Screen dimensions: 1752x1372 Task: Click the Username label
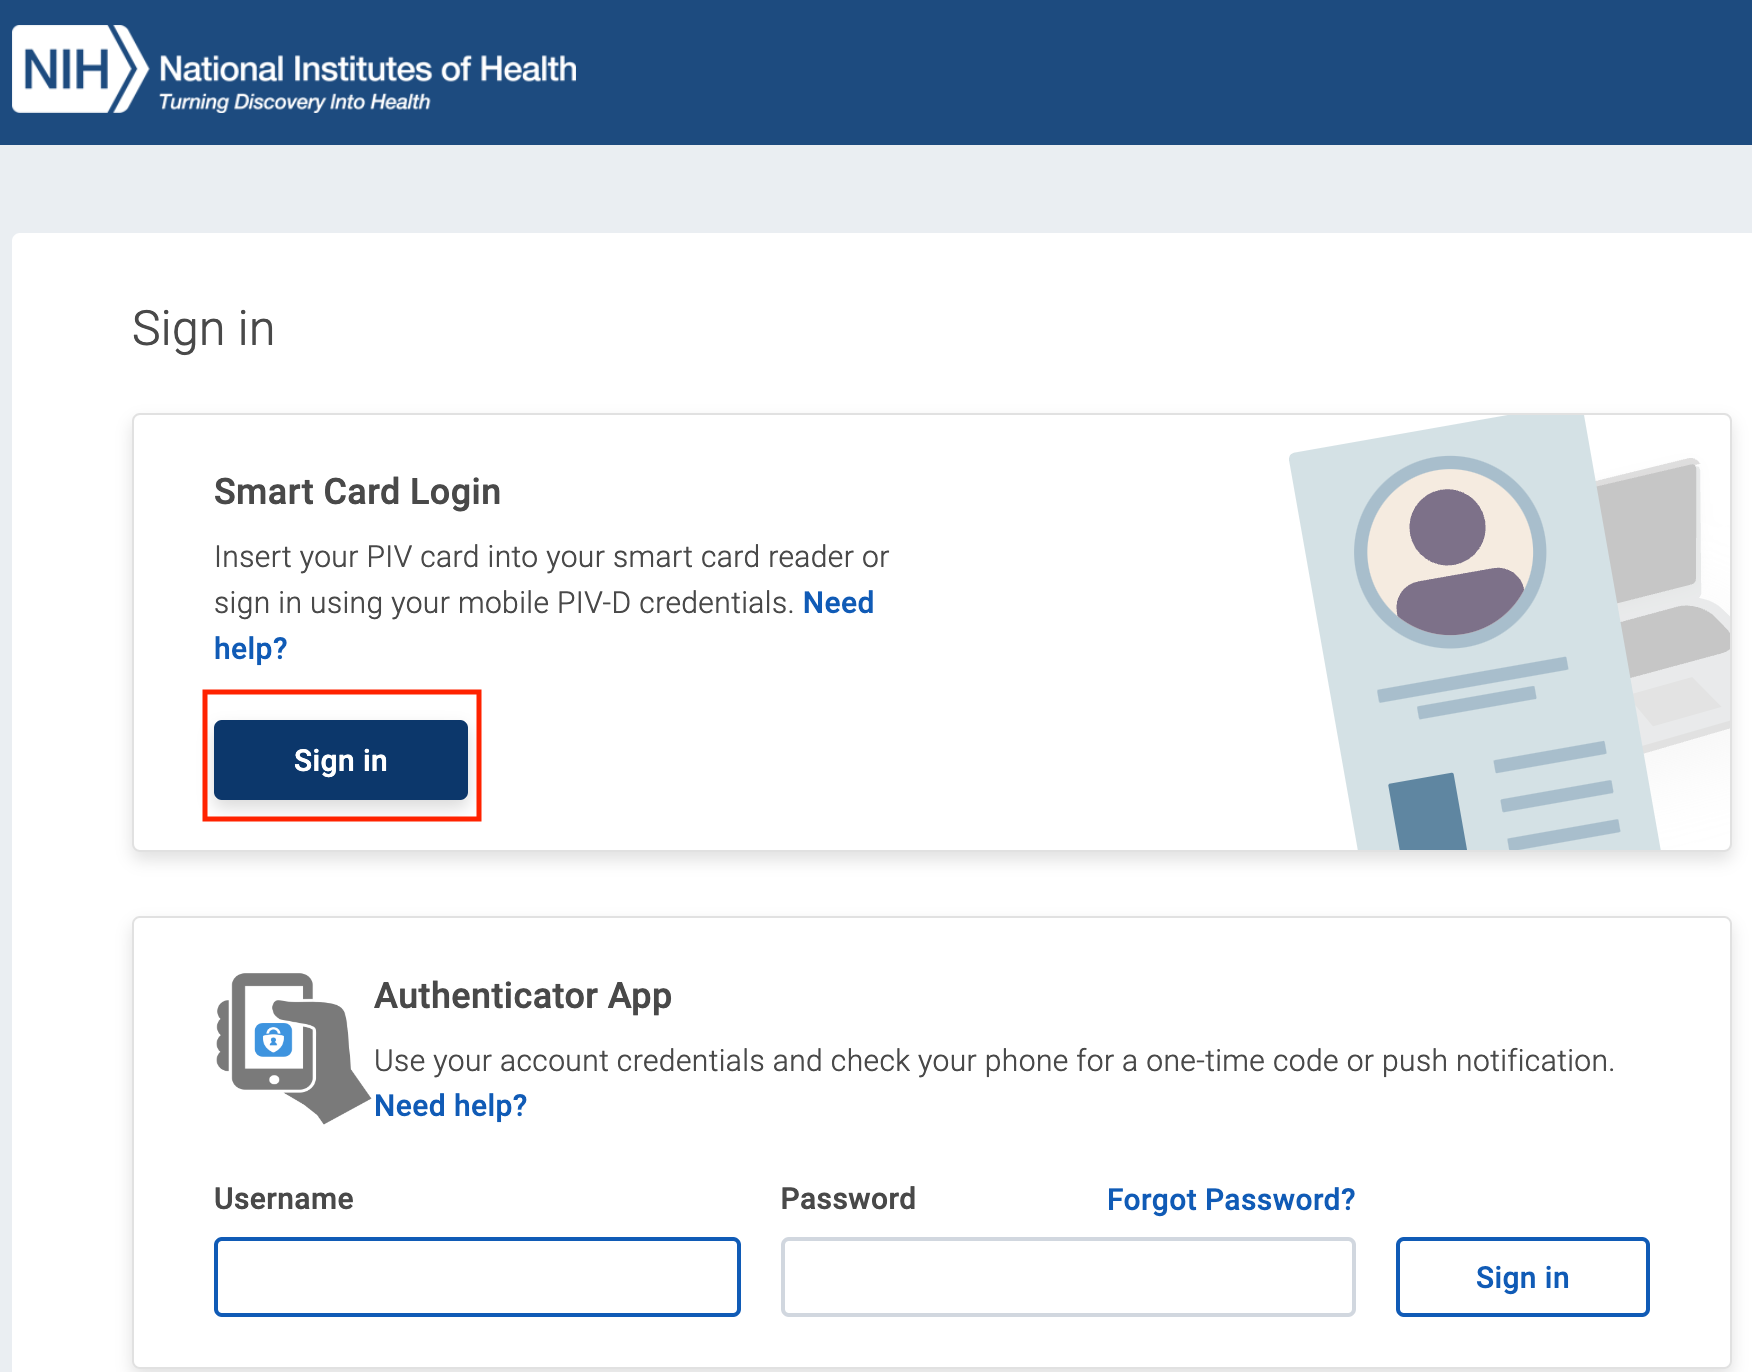pyautogui.click(x=284, y=1199)
